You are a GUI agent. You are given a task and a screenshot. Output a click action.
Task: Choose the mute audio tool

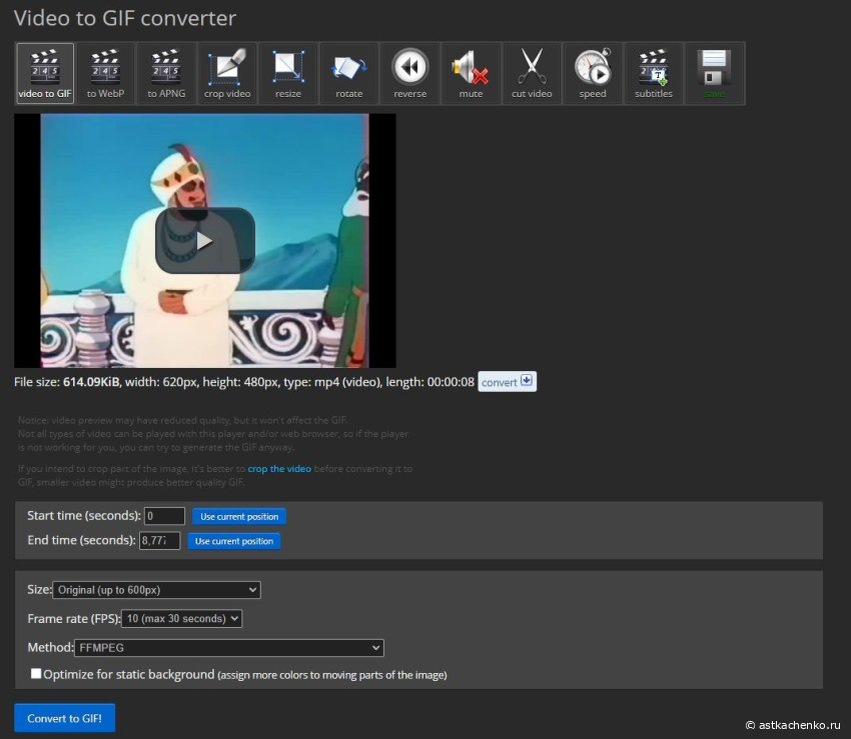(471, 73)
